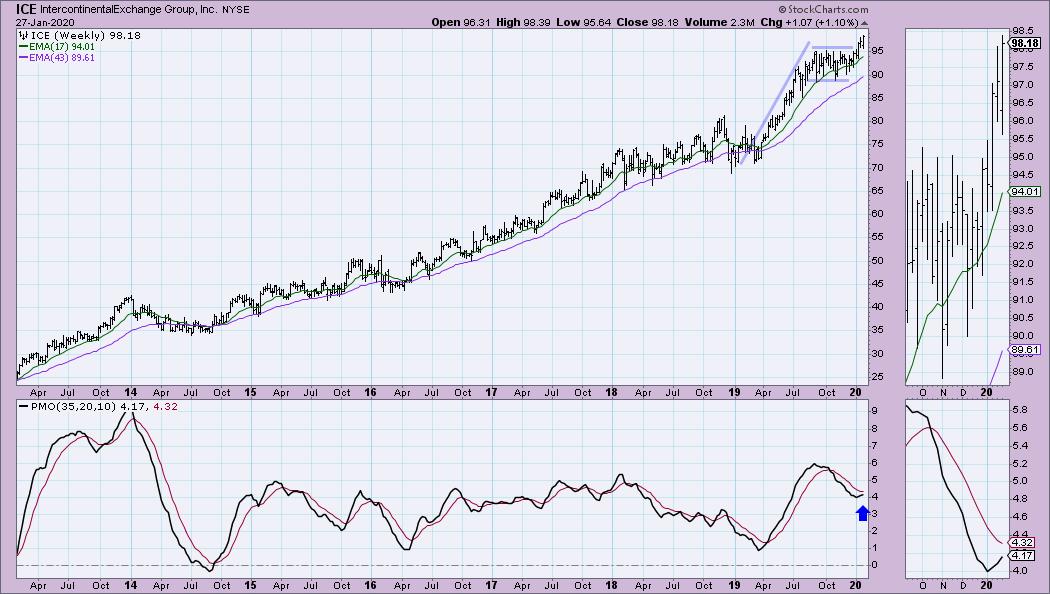1050x594 pixels.
Task: Click the 25 label on the main price axis
Action: pos(878,377)
